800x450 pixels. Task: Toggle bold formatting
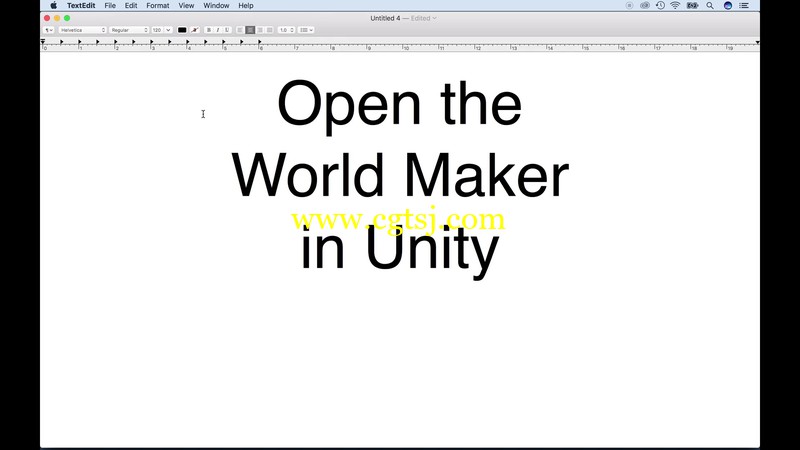pos(209,30)
